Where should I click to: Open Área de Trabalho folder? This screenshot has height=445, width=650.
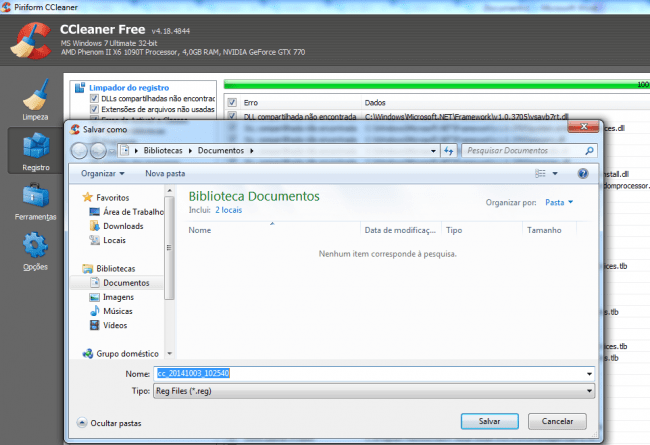[126, 212]
